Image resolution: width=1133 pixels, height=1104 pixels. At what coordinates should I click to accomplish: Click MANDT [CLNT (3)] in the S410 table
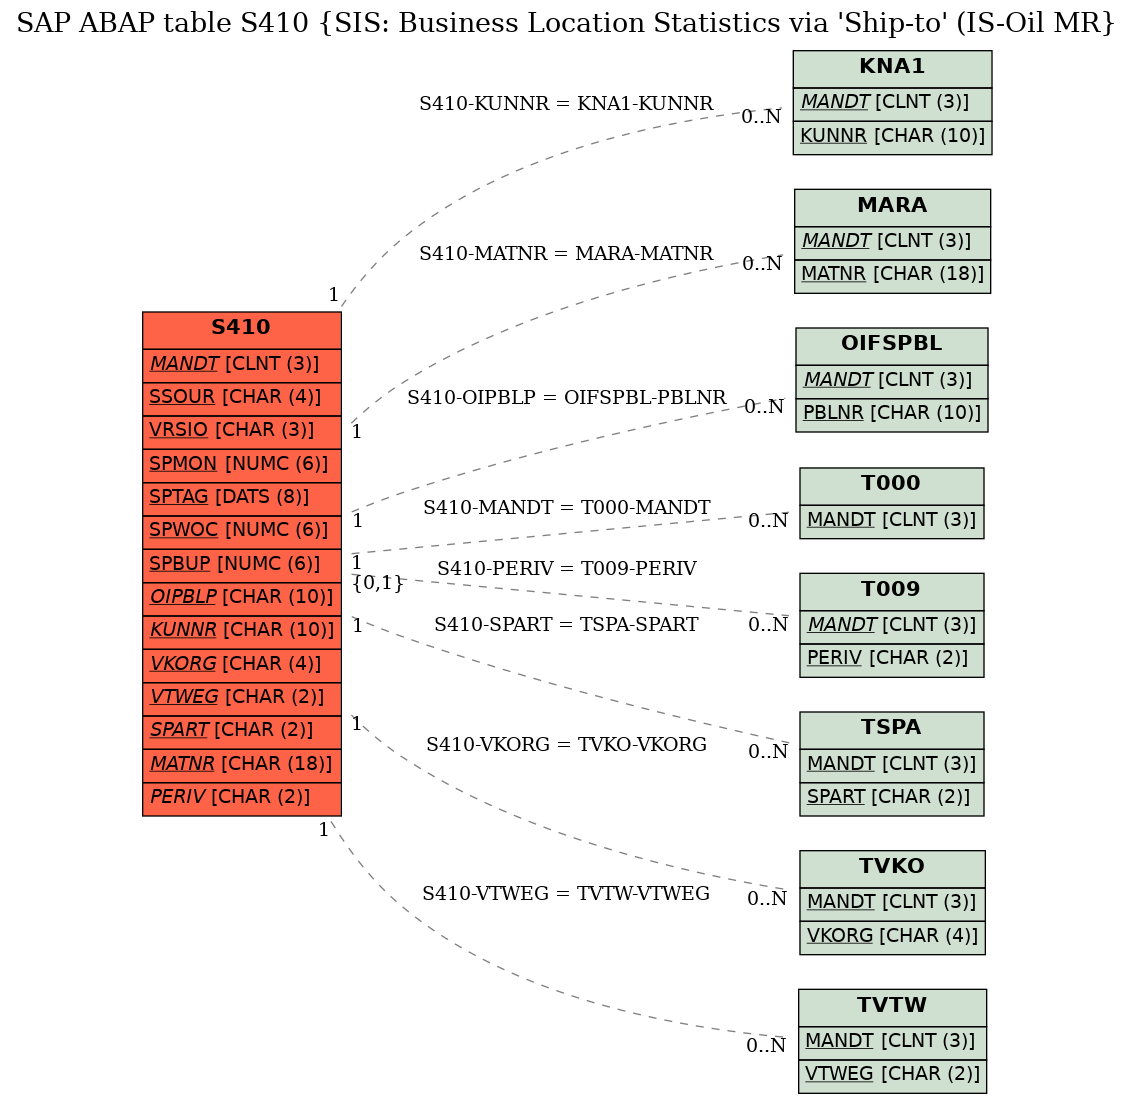pyautogui.click(x=241, y=364)
